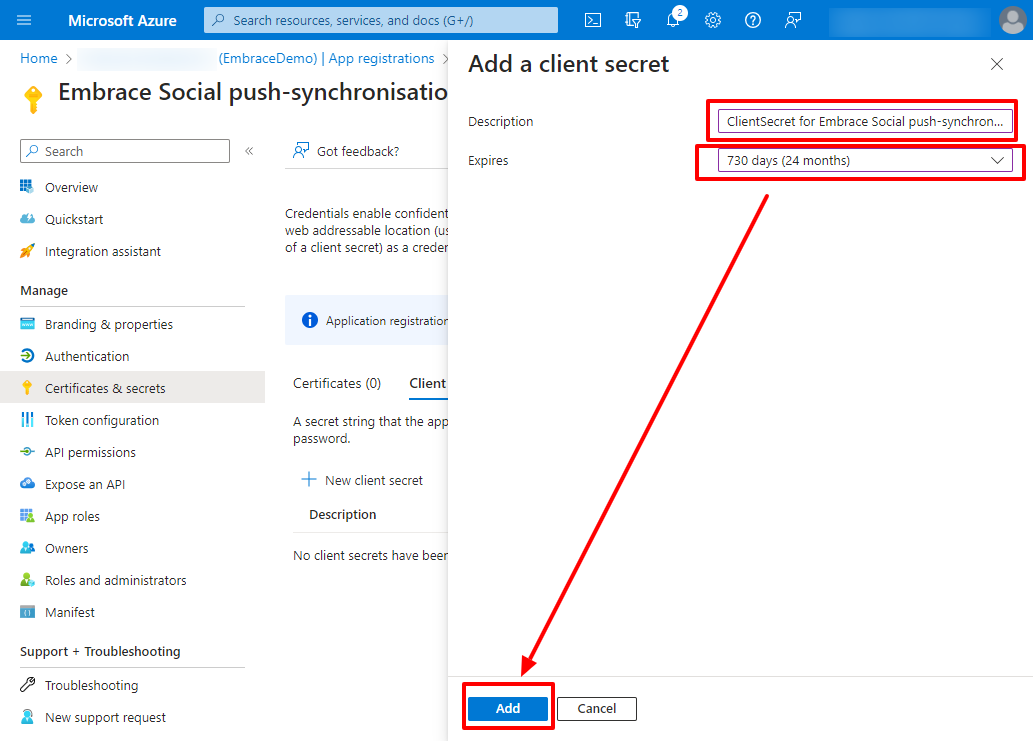The width and height of the screenshot is (1033, 741).
Task: Open the feedback icon in top bar
Action: tap(793, 20)
